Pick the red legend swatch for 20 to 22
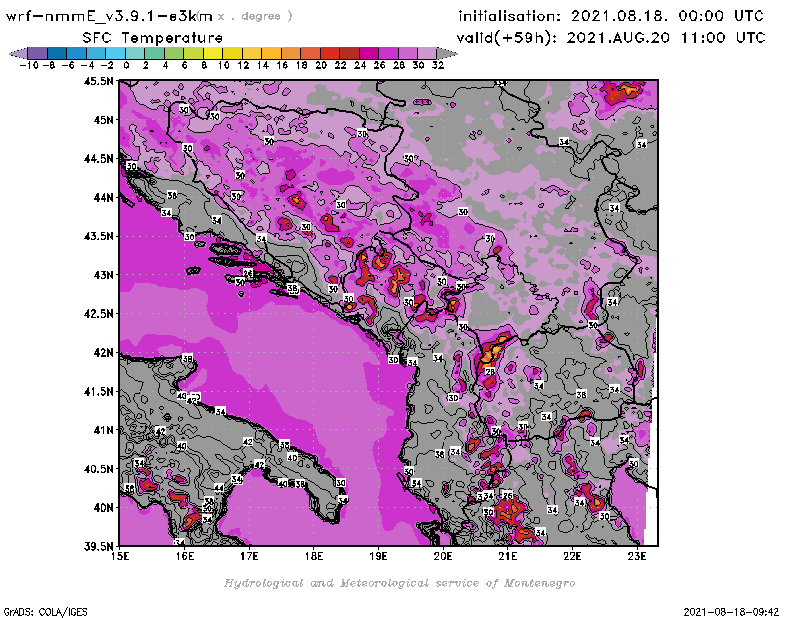 tap(330, 53)
